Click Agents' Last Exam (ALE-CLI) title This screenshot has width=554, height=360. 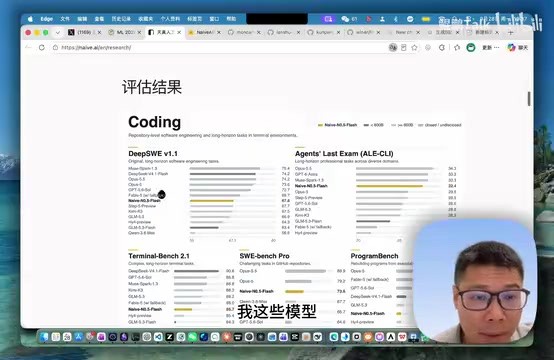click(x=344, y=153)
